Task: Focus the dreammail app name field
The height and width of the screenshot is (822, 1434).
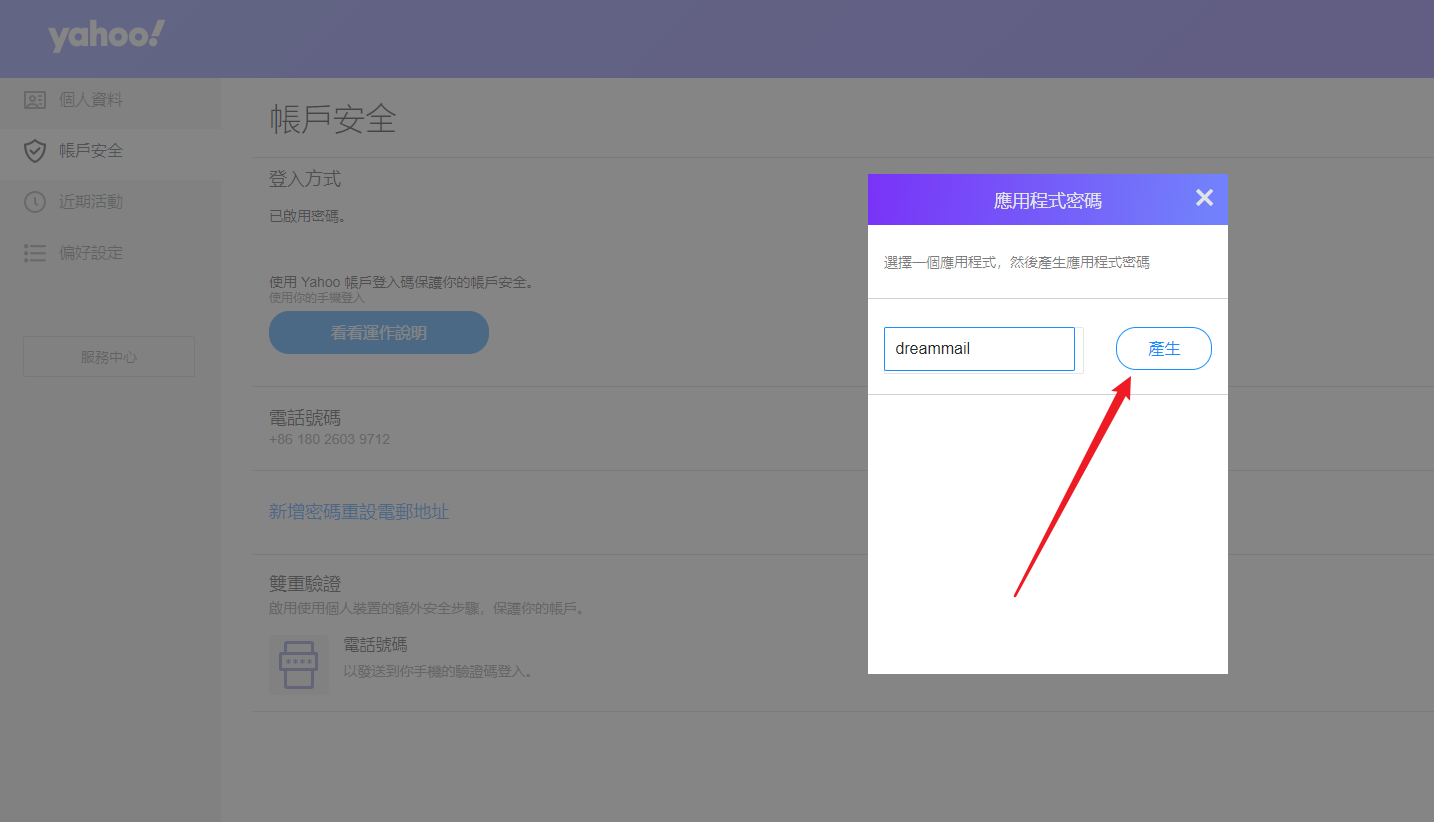Action: (979, 349)
